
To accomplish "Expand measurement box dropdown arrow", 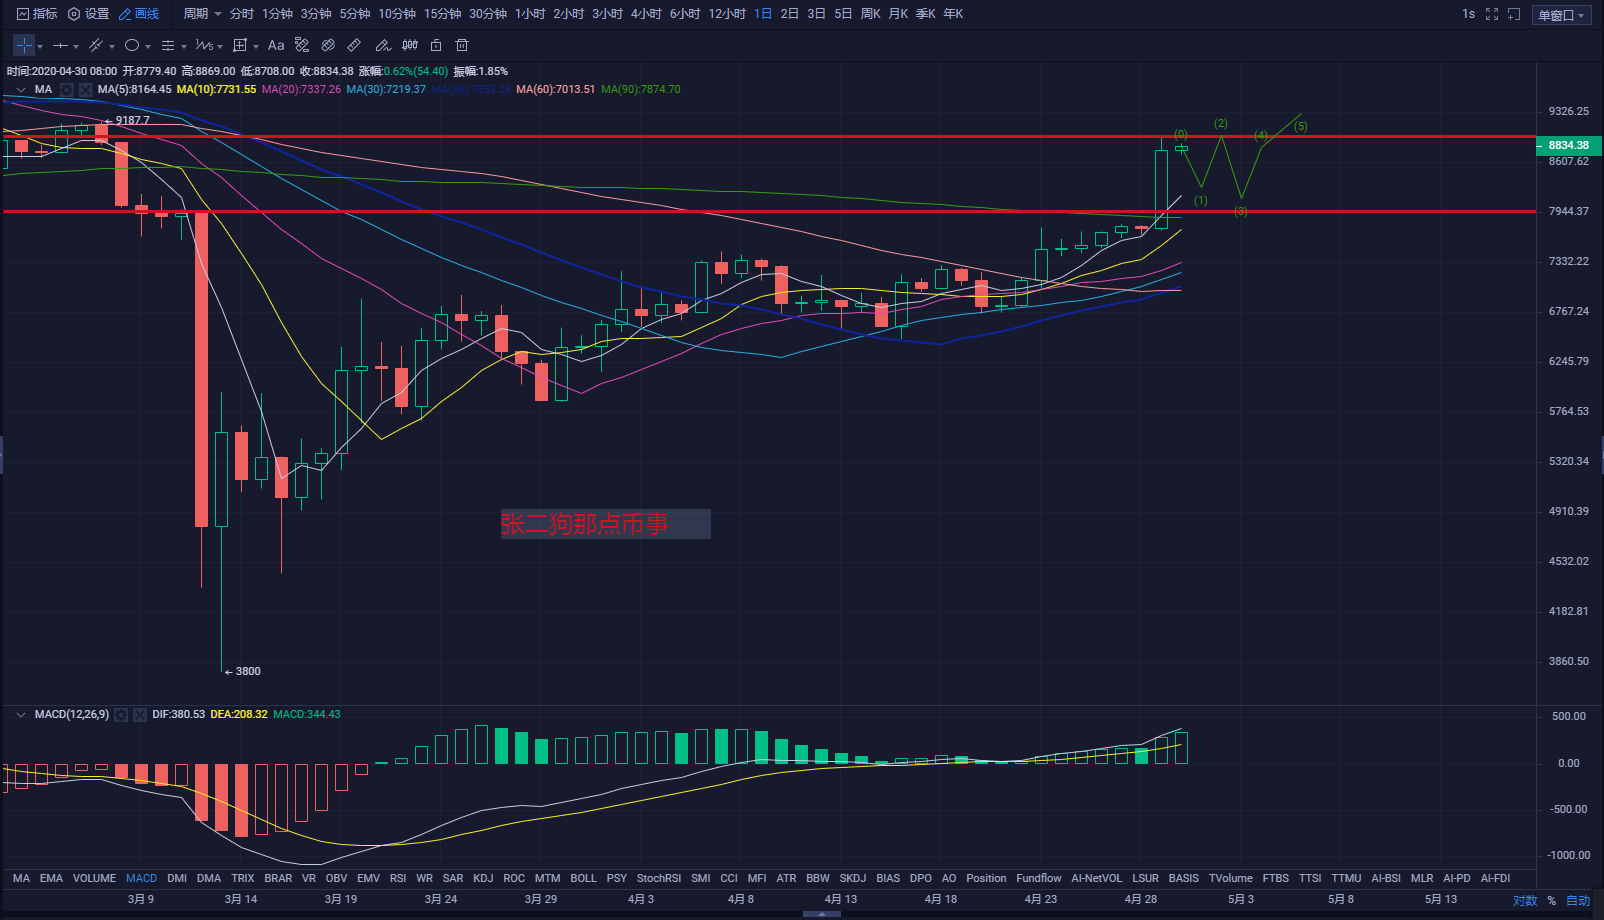I will pyautogui.click(x=256, y=46).
